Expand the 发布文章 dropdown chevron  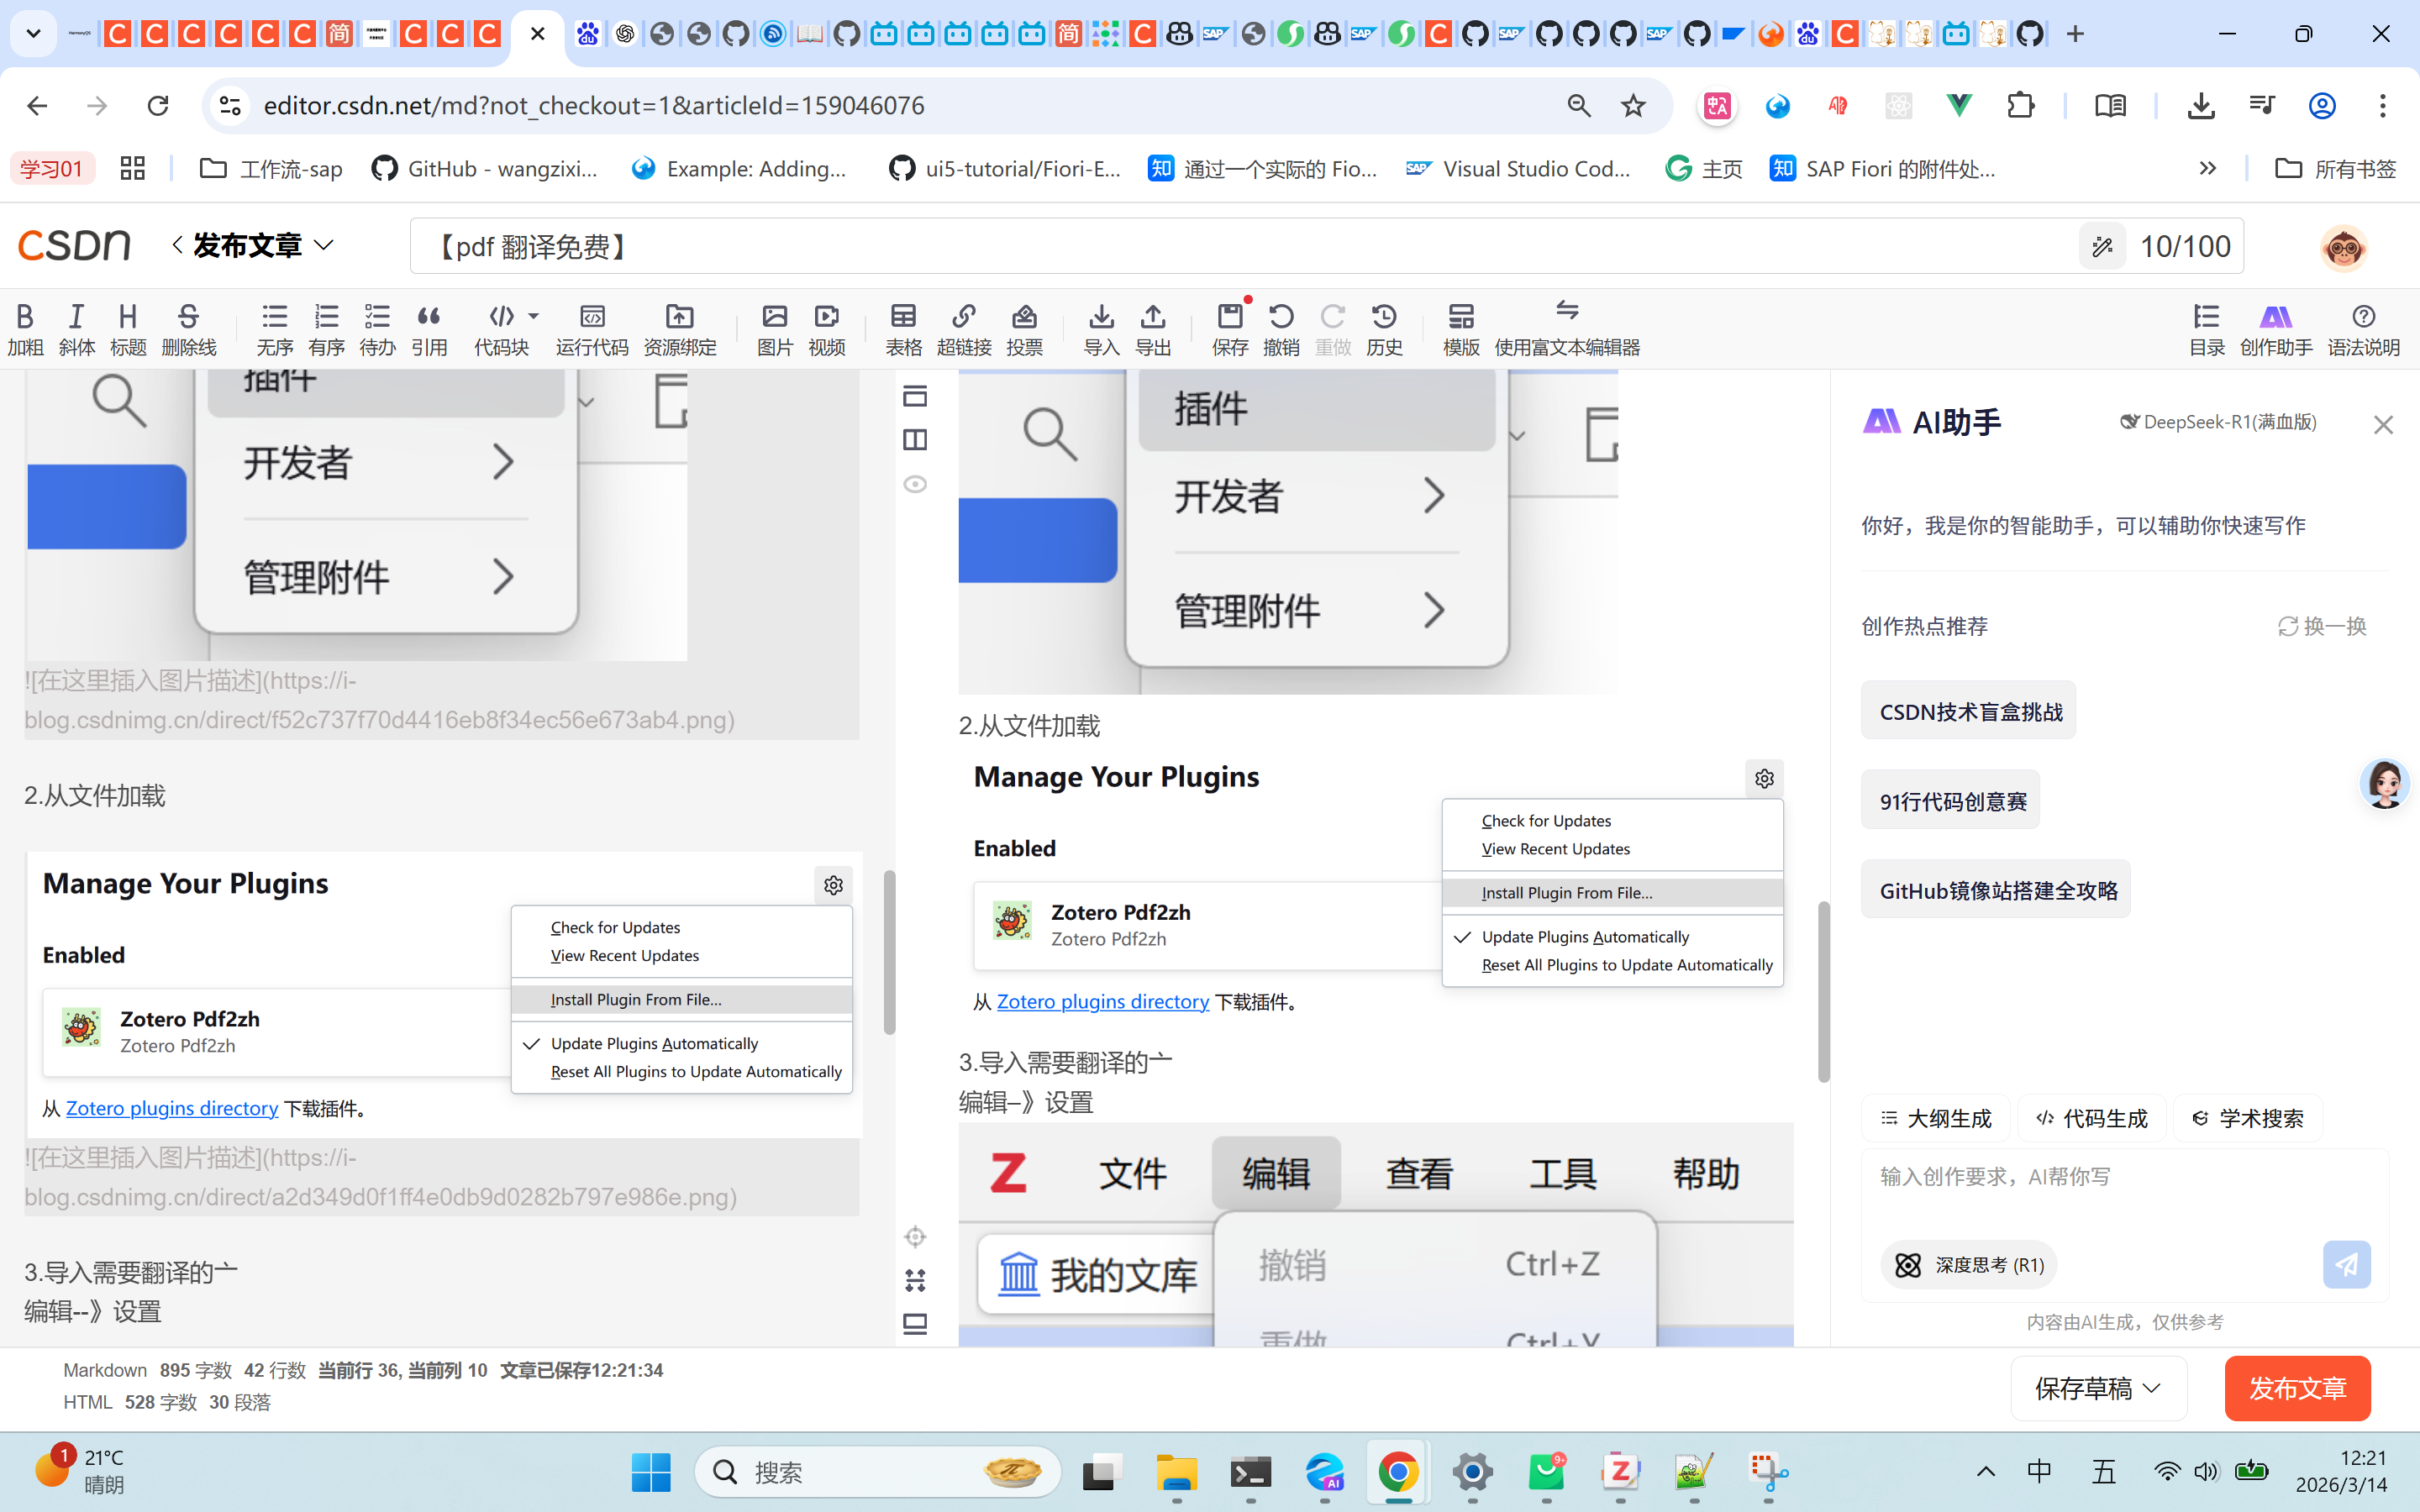324,245
